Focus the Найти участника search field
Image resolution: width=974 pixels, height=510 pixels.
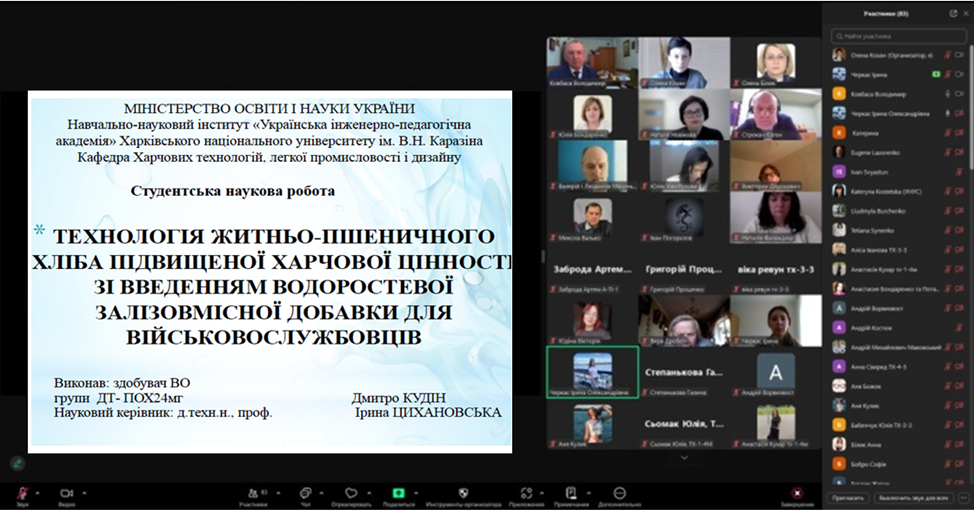point(899,37)
